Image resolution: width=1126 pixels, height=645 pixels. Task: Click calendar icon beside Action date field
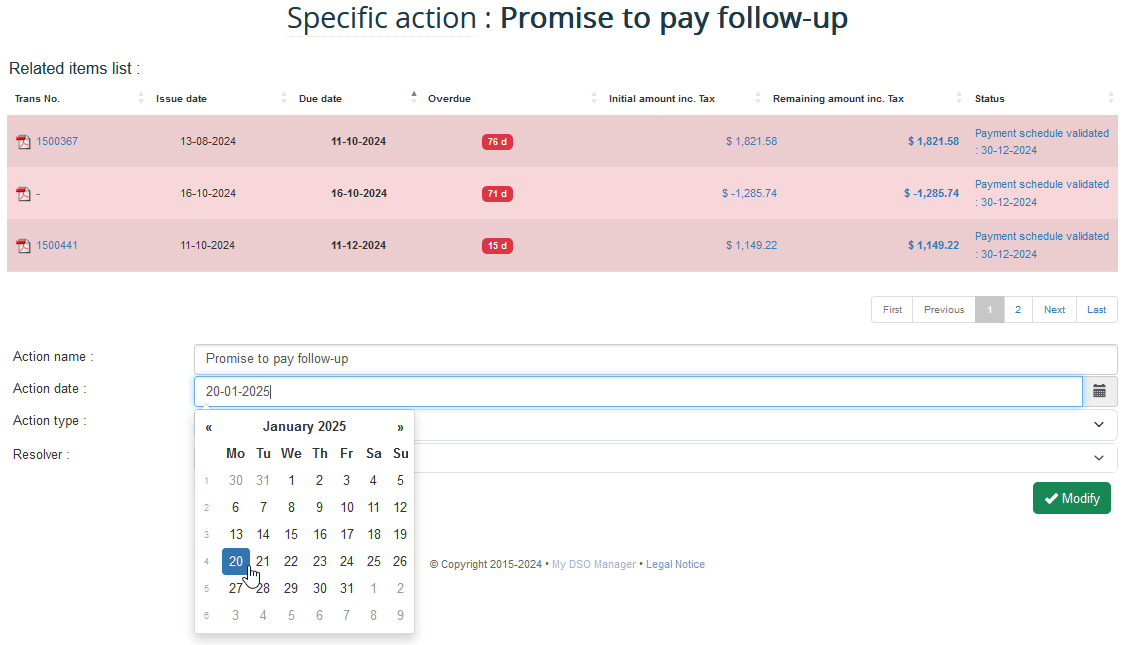click(x=1099, y=391)
